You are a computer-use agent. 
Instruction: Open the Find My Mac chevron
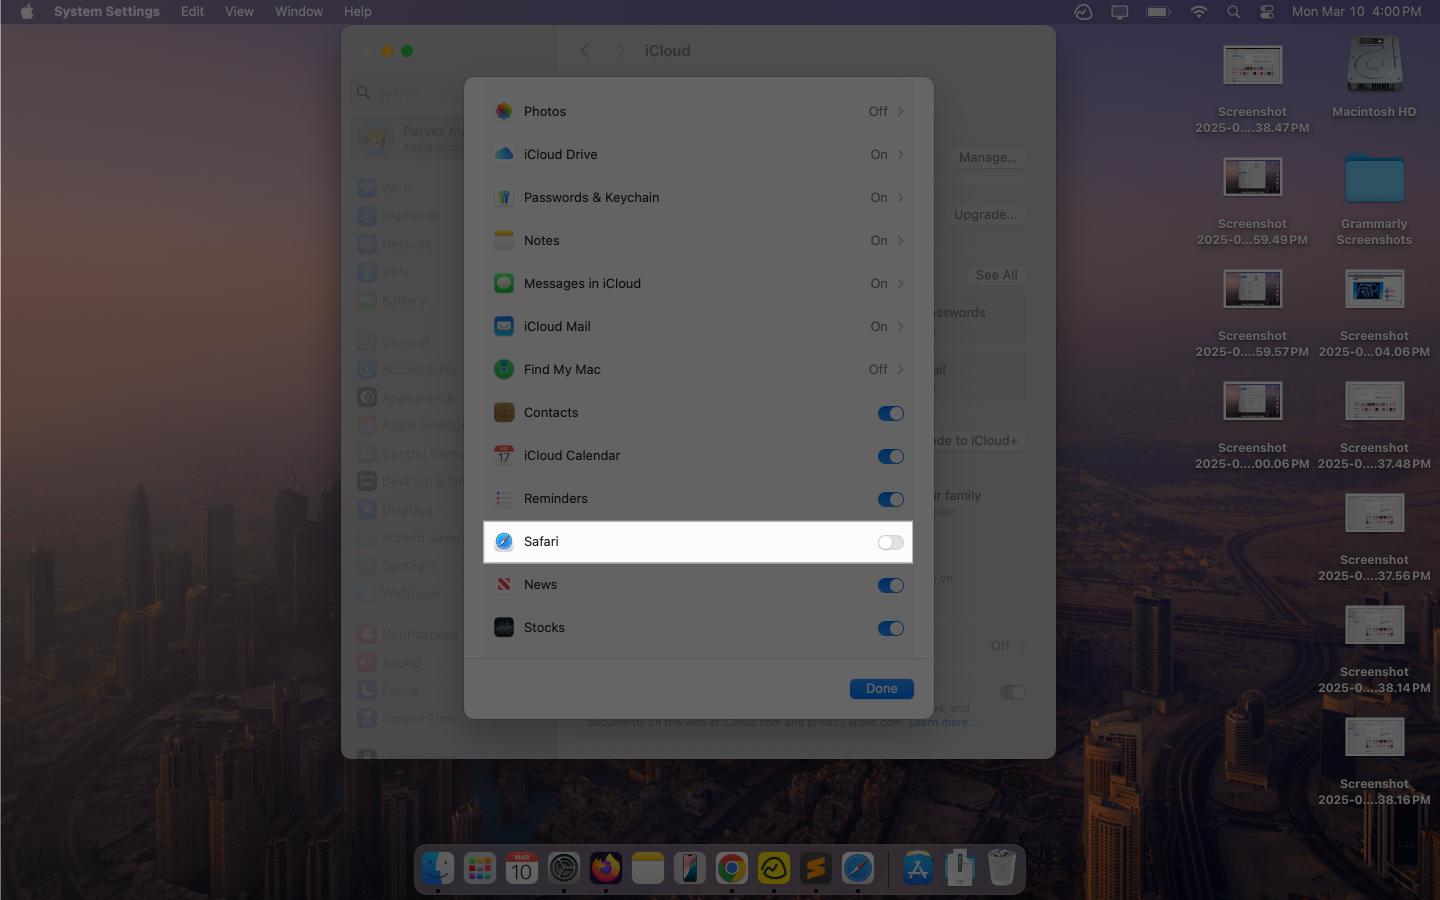tap(900, 369)
